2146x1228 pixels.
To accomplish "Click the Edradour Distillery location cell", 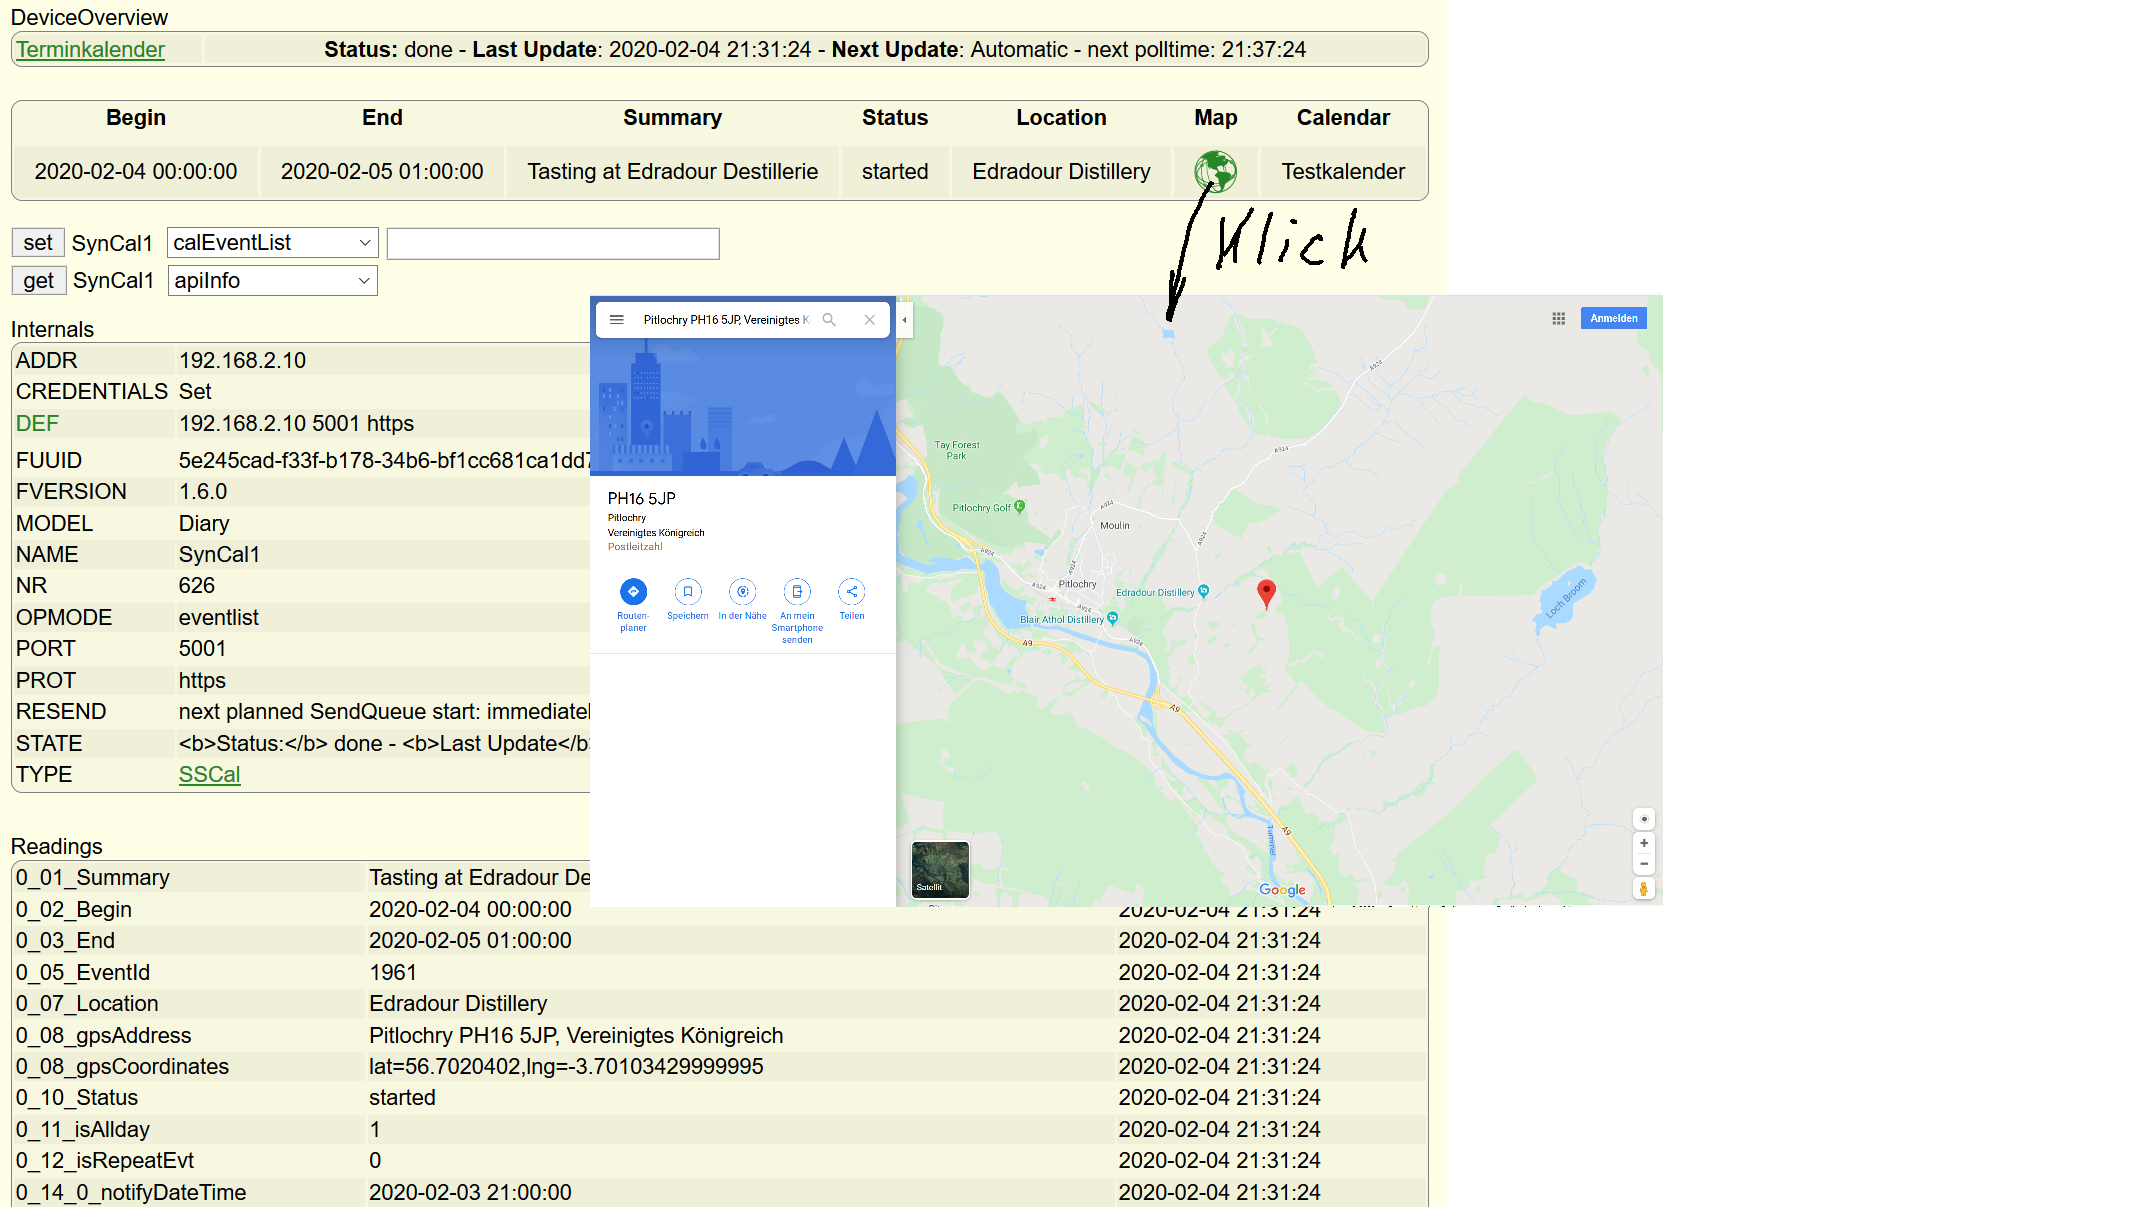I will (1061, 172).
